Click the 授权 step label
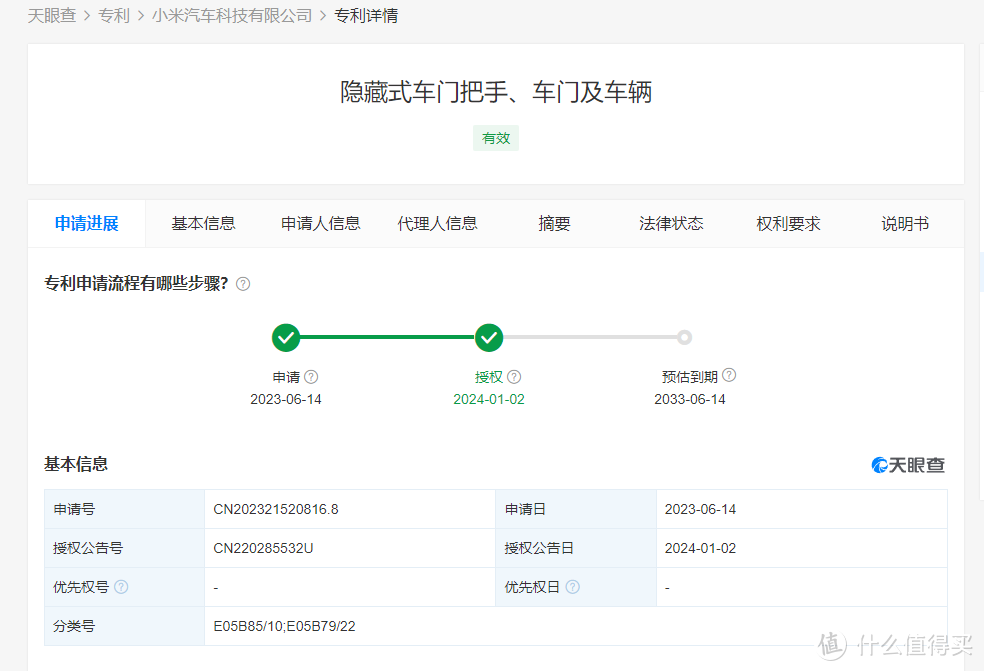 click(x=489, y=377)
